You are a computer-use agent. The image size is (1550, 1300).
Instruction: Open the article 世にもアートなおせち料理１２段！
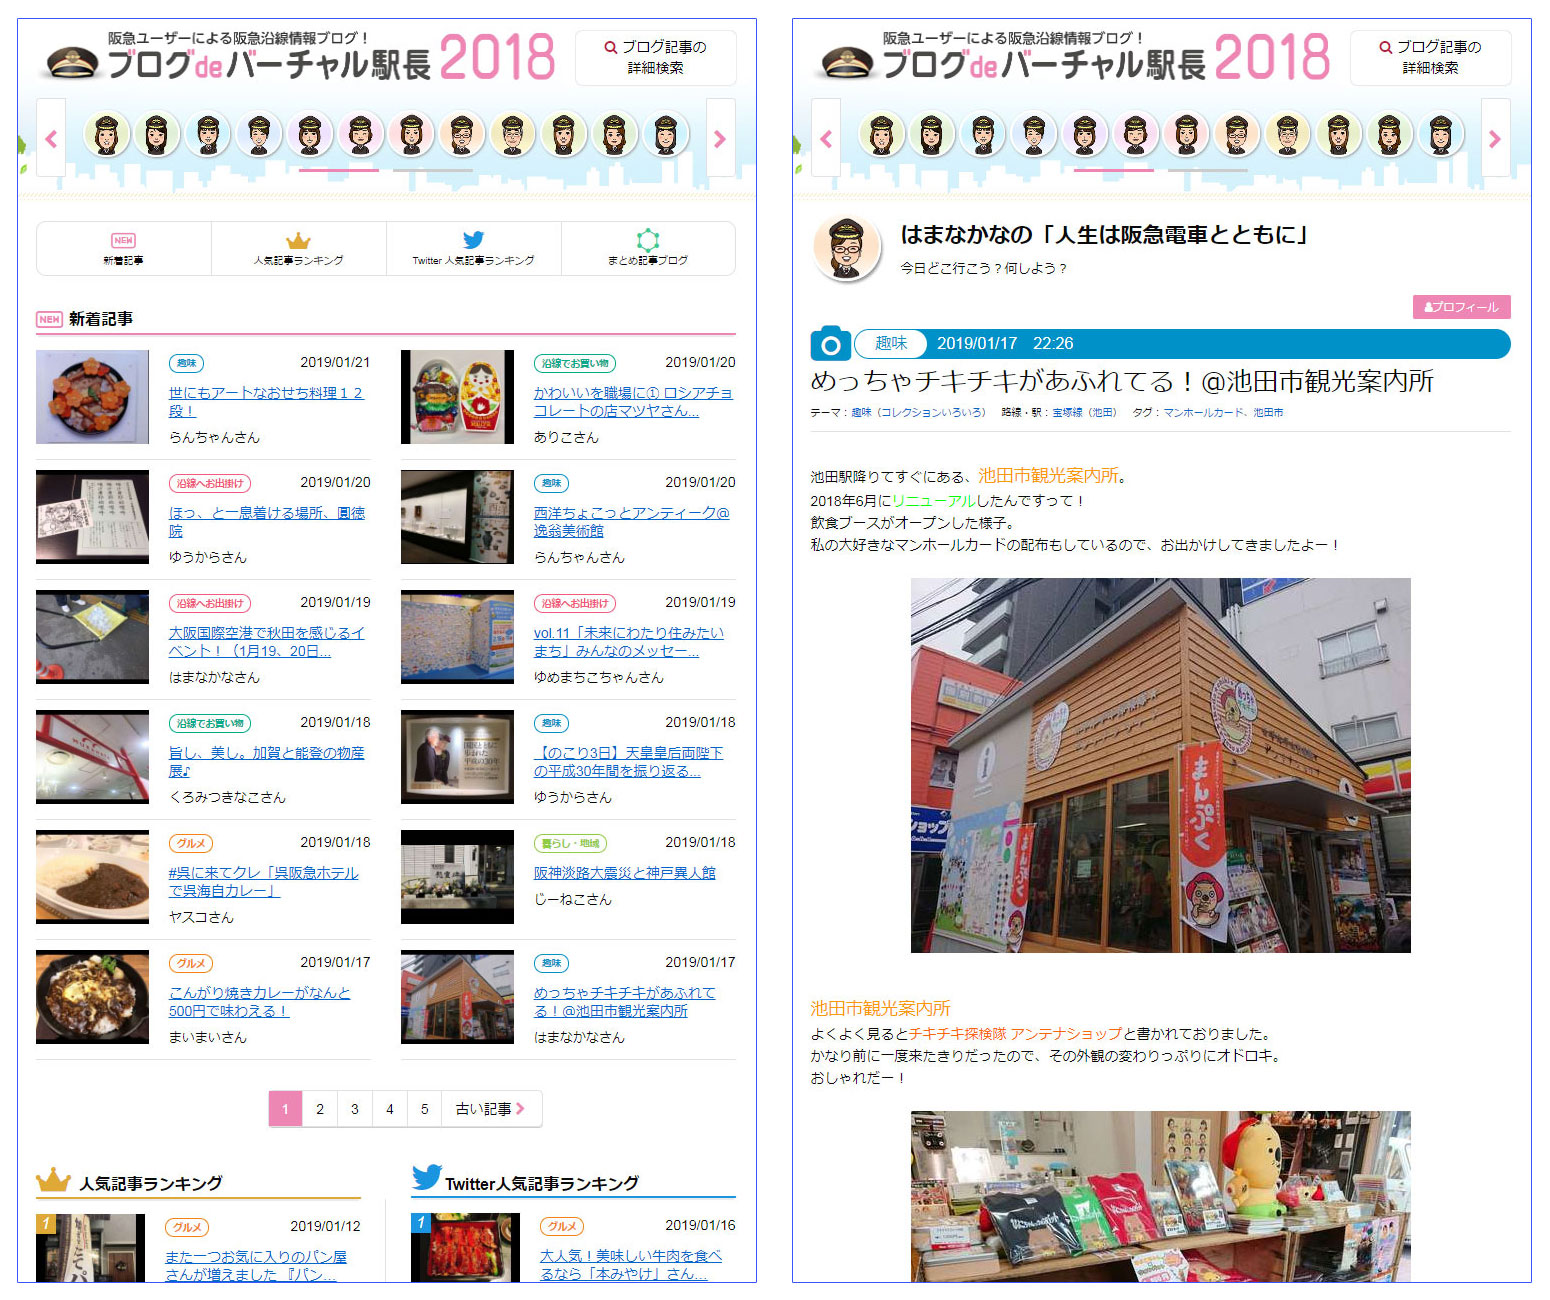266,401
